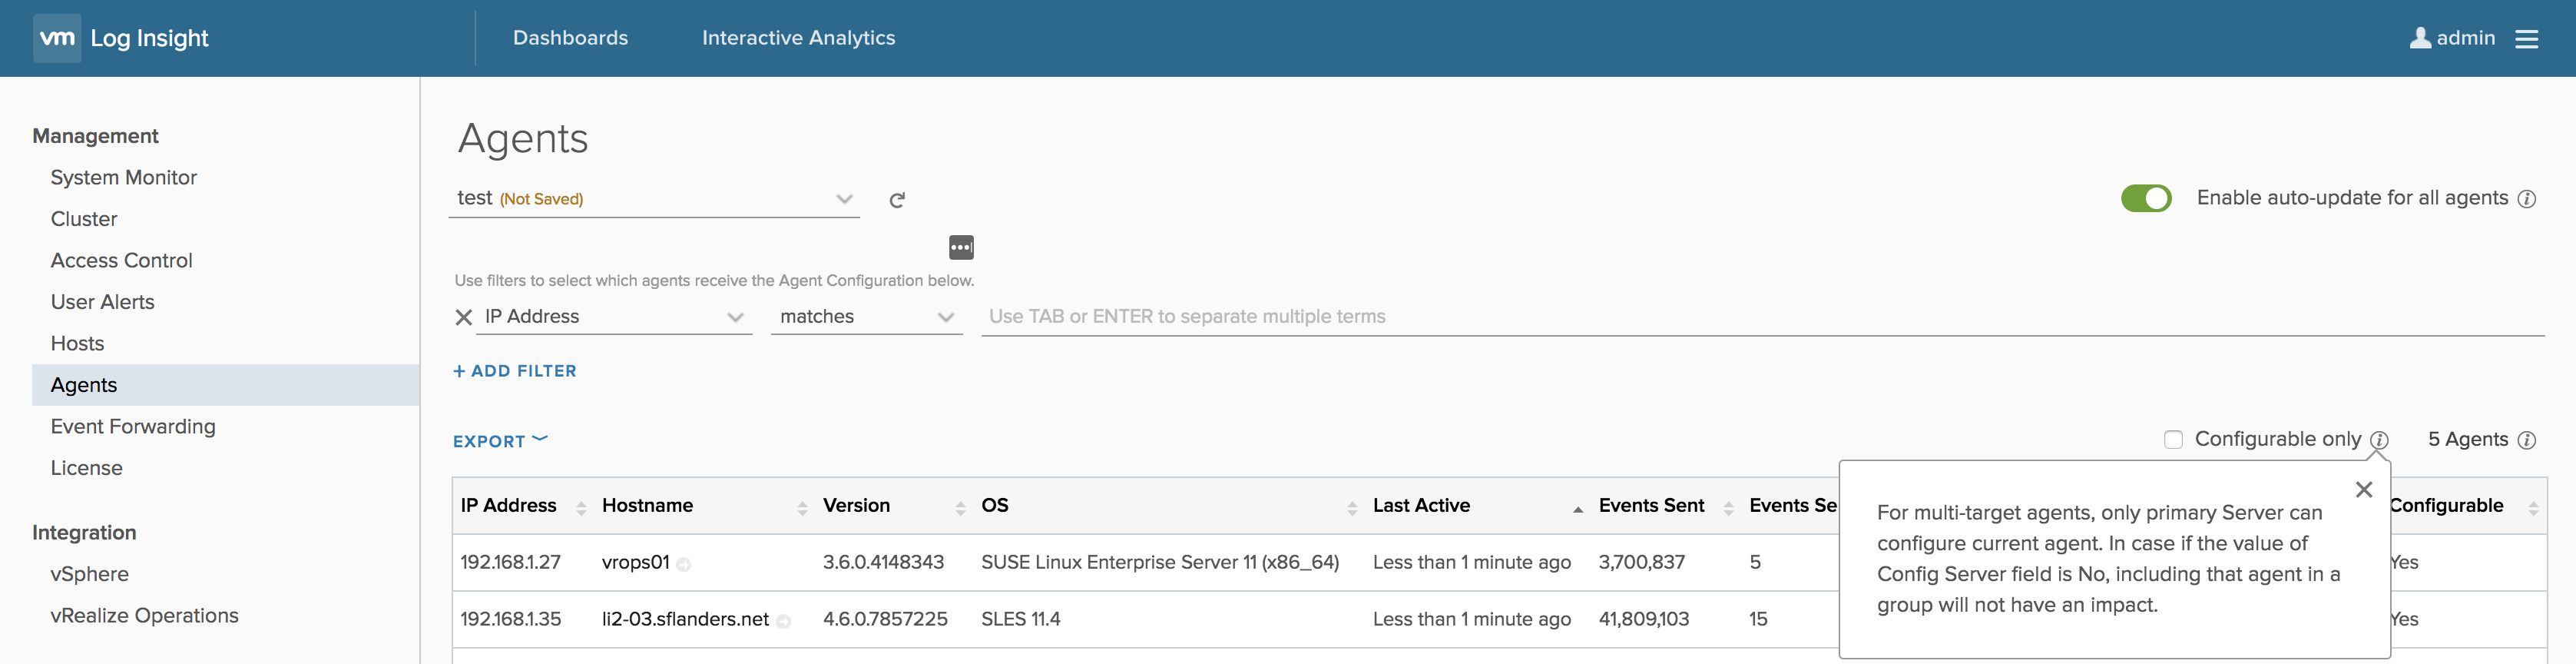Click info icon next to 5 Agents
2576x664 pixels.
point(2526,440)
